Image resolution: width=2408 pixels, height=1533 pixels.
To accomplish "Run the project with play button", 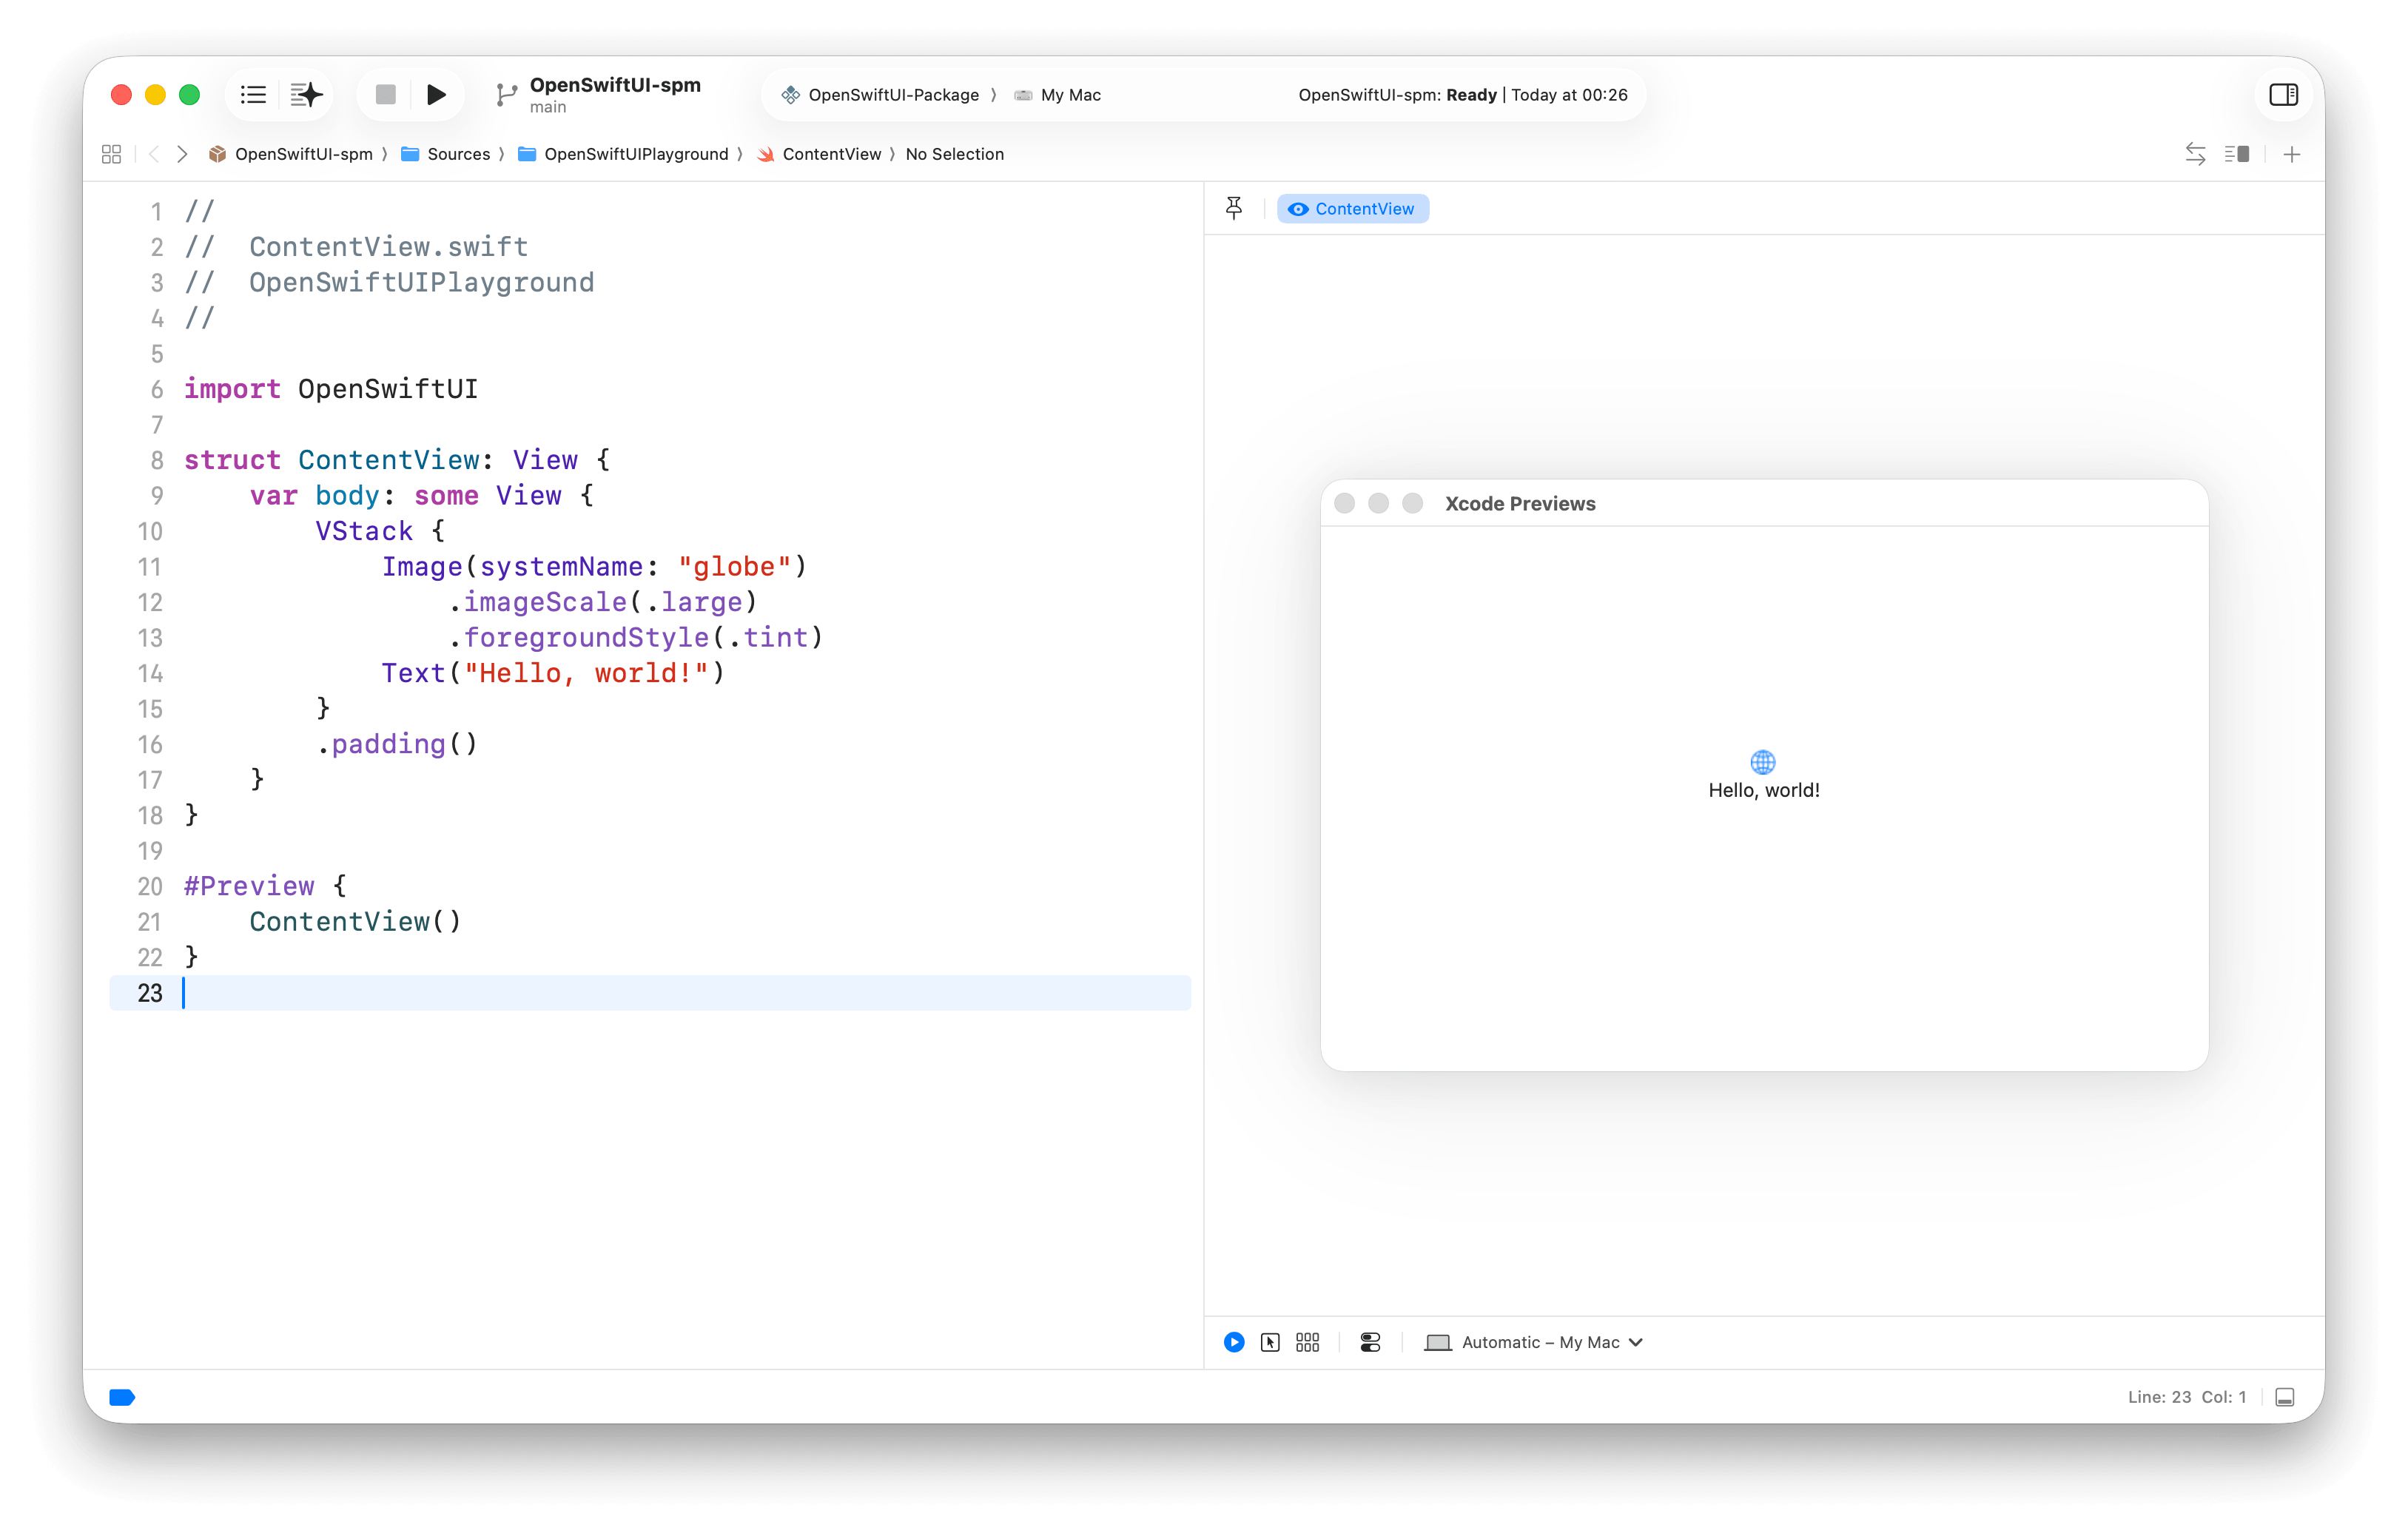I will 436,95.
